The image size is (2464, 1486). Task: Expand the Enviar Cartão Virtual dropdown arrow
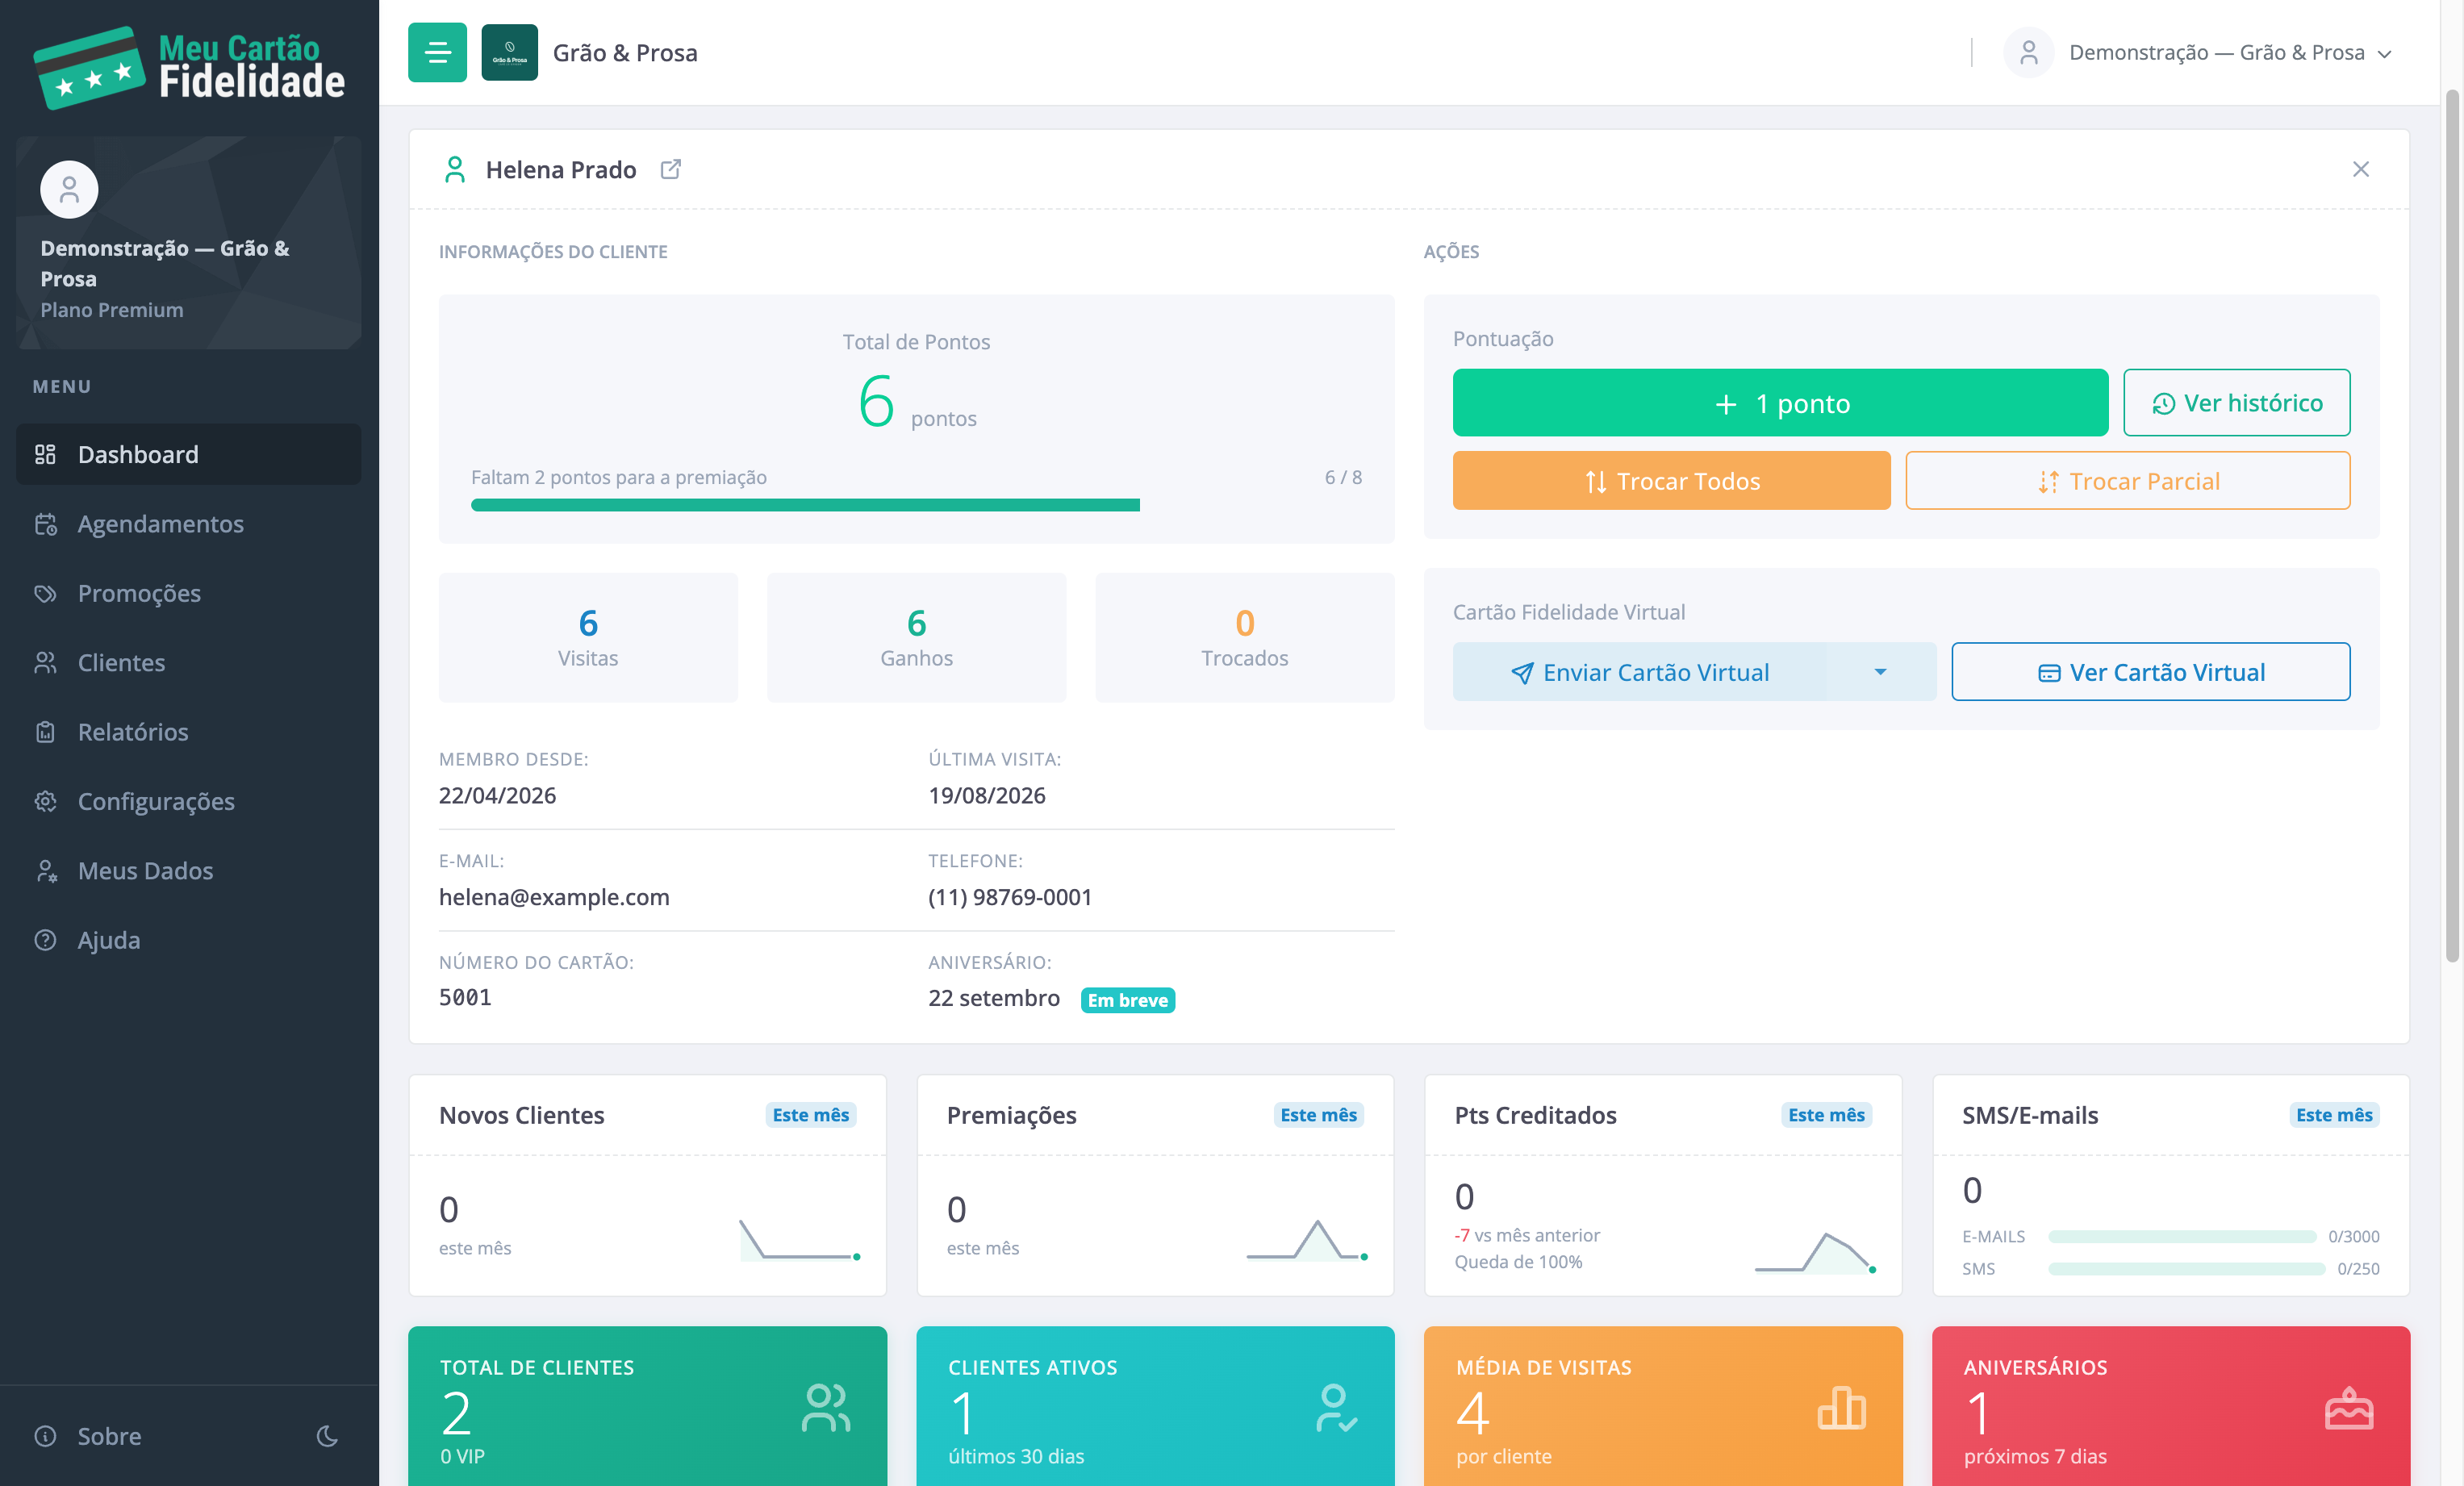(1880, 671)
